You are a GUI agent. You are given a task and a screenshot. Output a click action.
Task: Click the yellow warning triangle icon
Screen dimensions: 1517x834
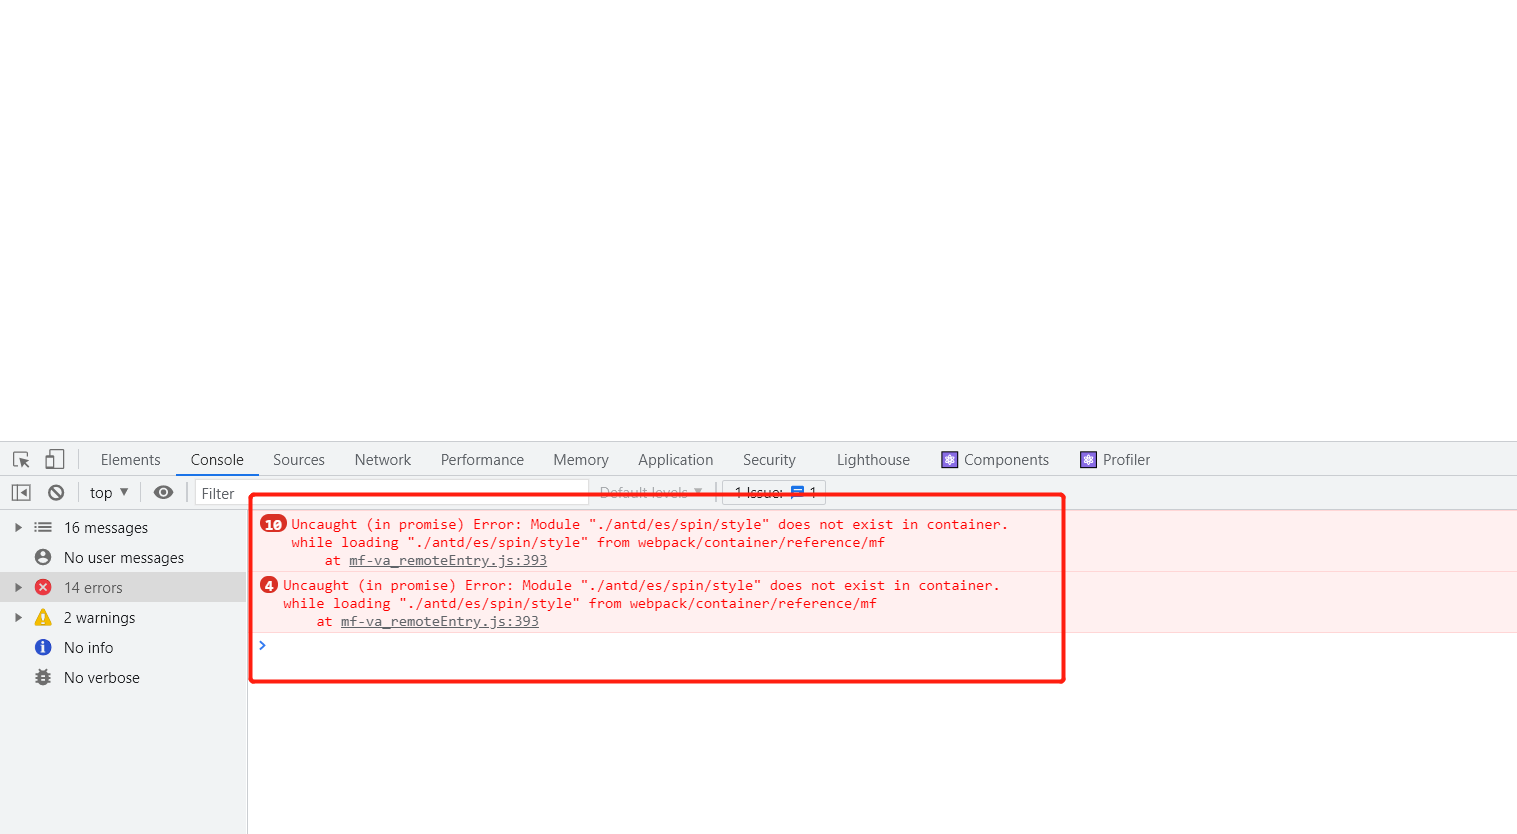[43, 617]
